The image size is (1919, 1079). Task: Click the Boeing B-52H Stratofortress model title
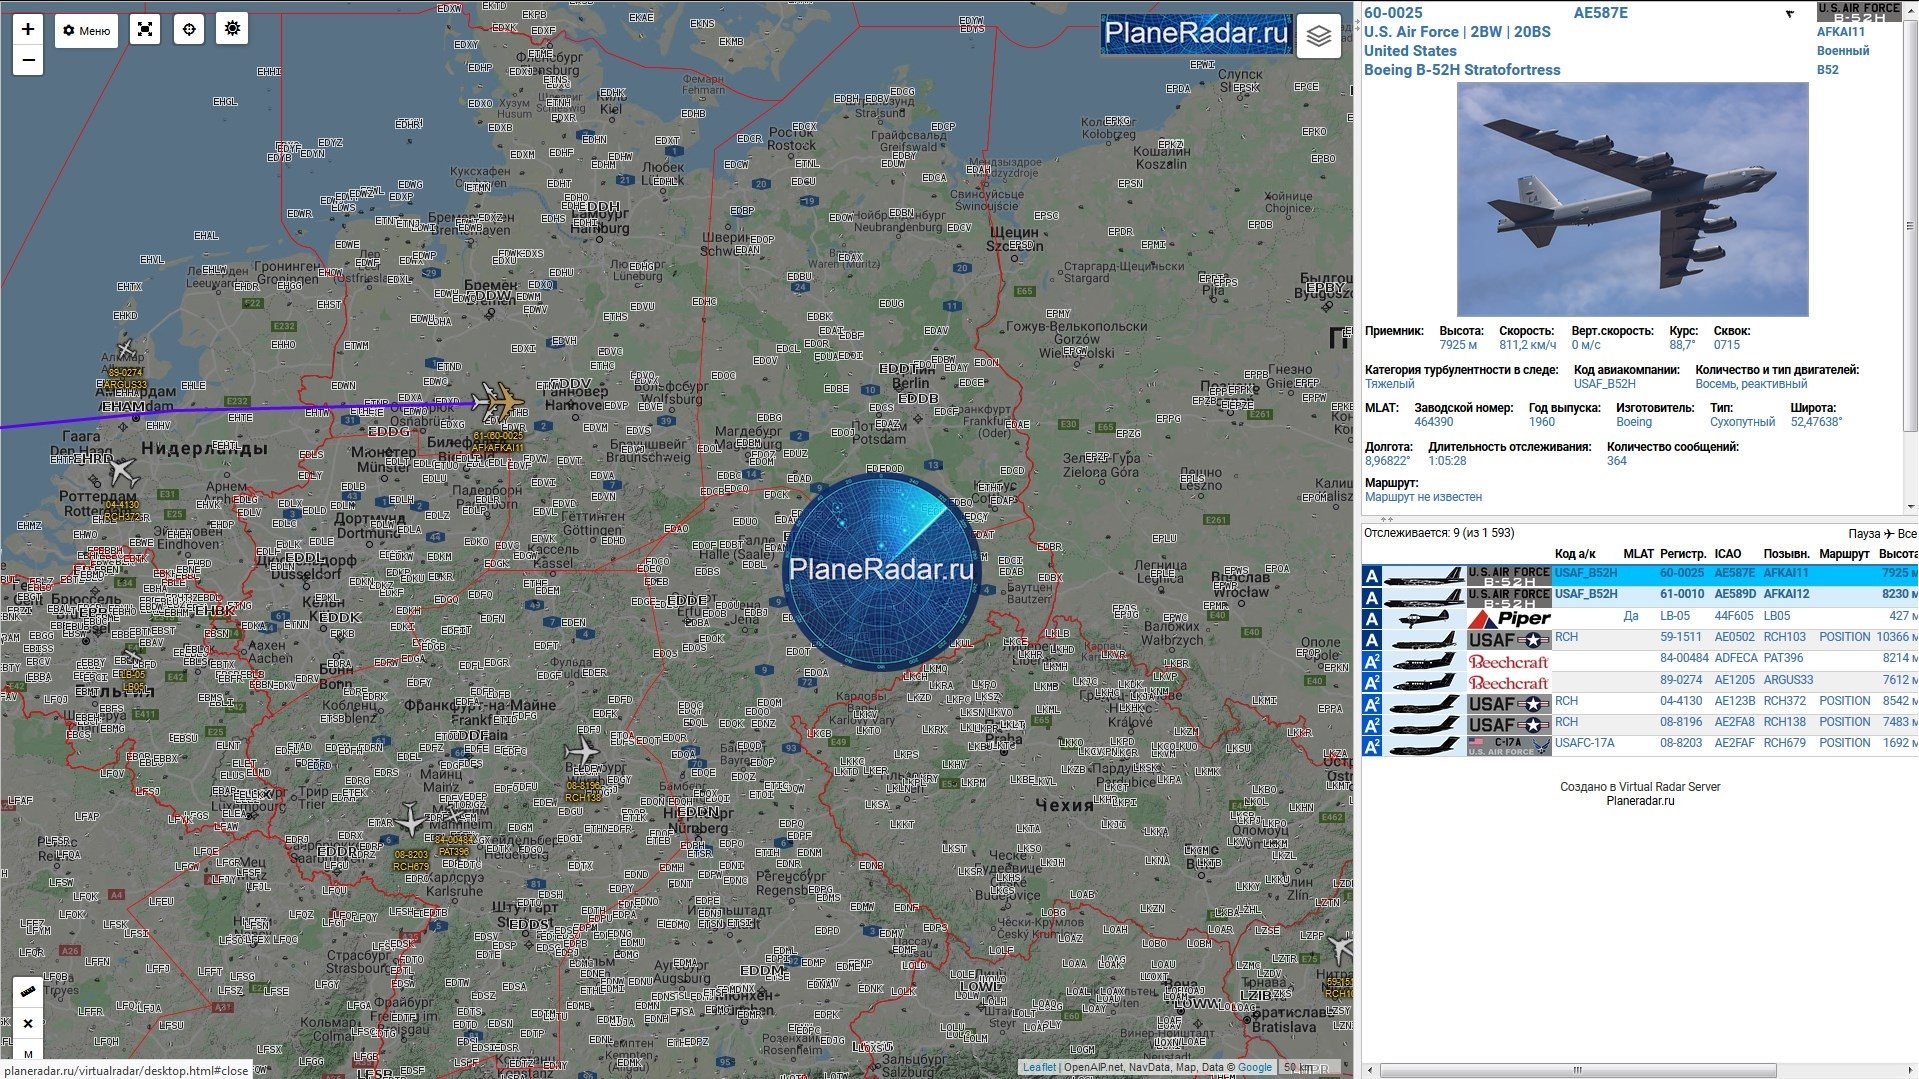click(x=1462, y=70)
